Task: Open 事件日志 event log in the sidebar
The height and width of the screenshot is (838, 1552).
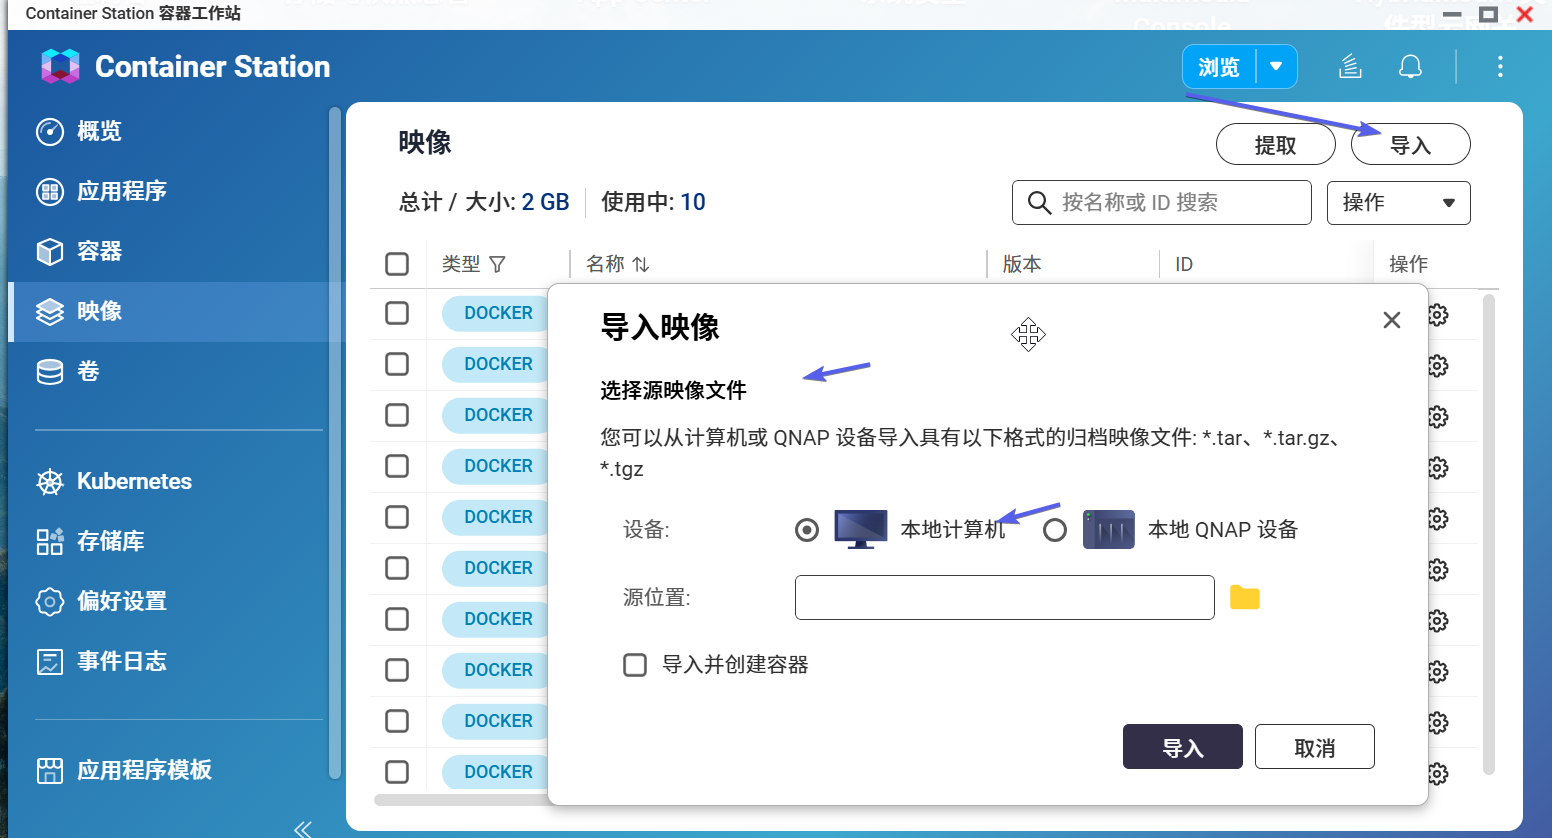Action: (x=100, y=661)
